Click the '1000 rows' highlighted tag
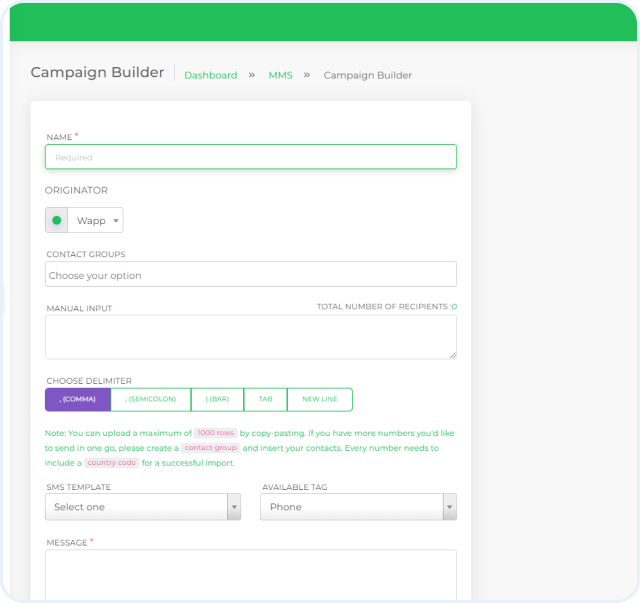The height and width of the screenshot is (603, 640). pyautogui.click(x=215, y=433)
